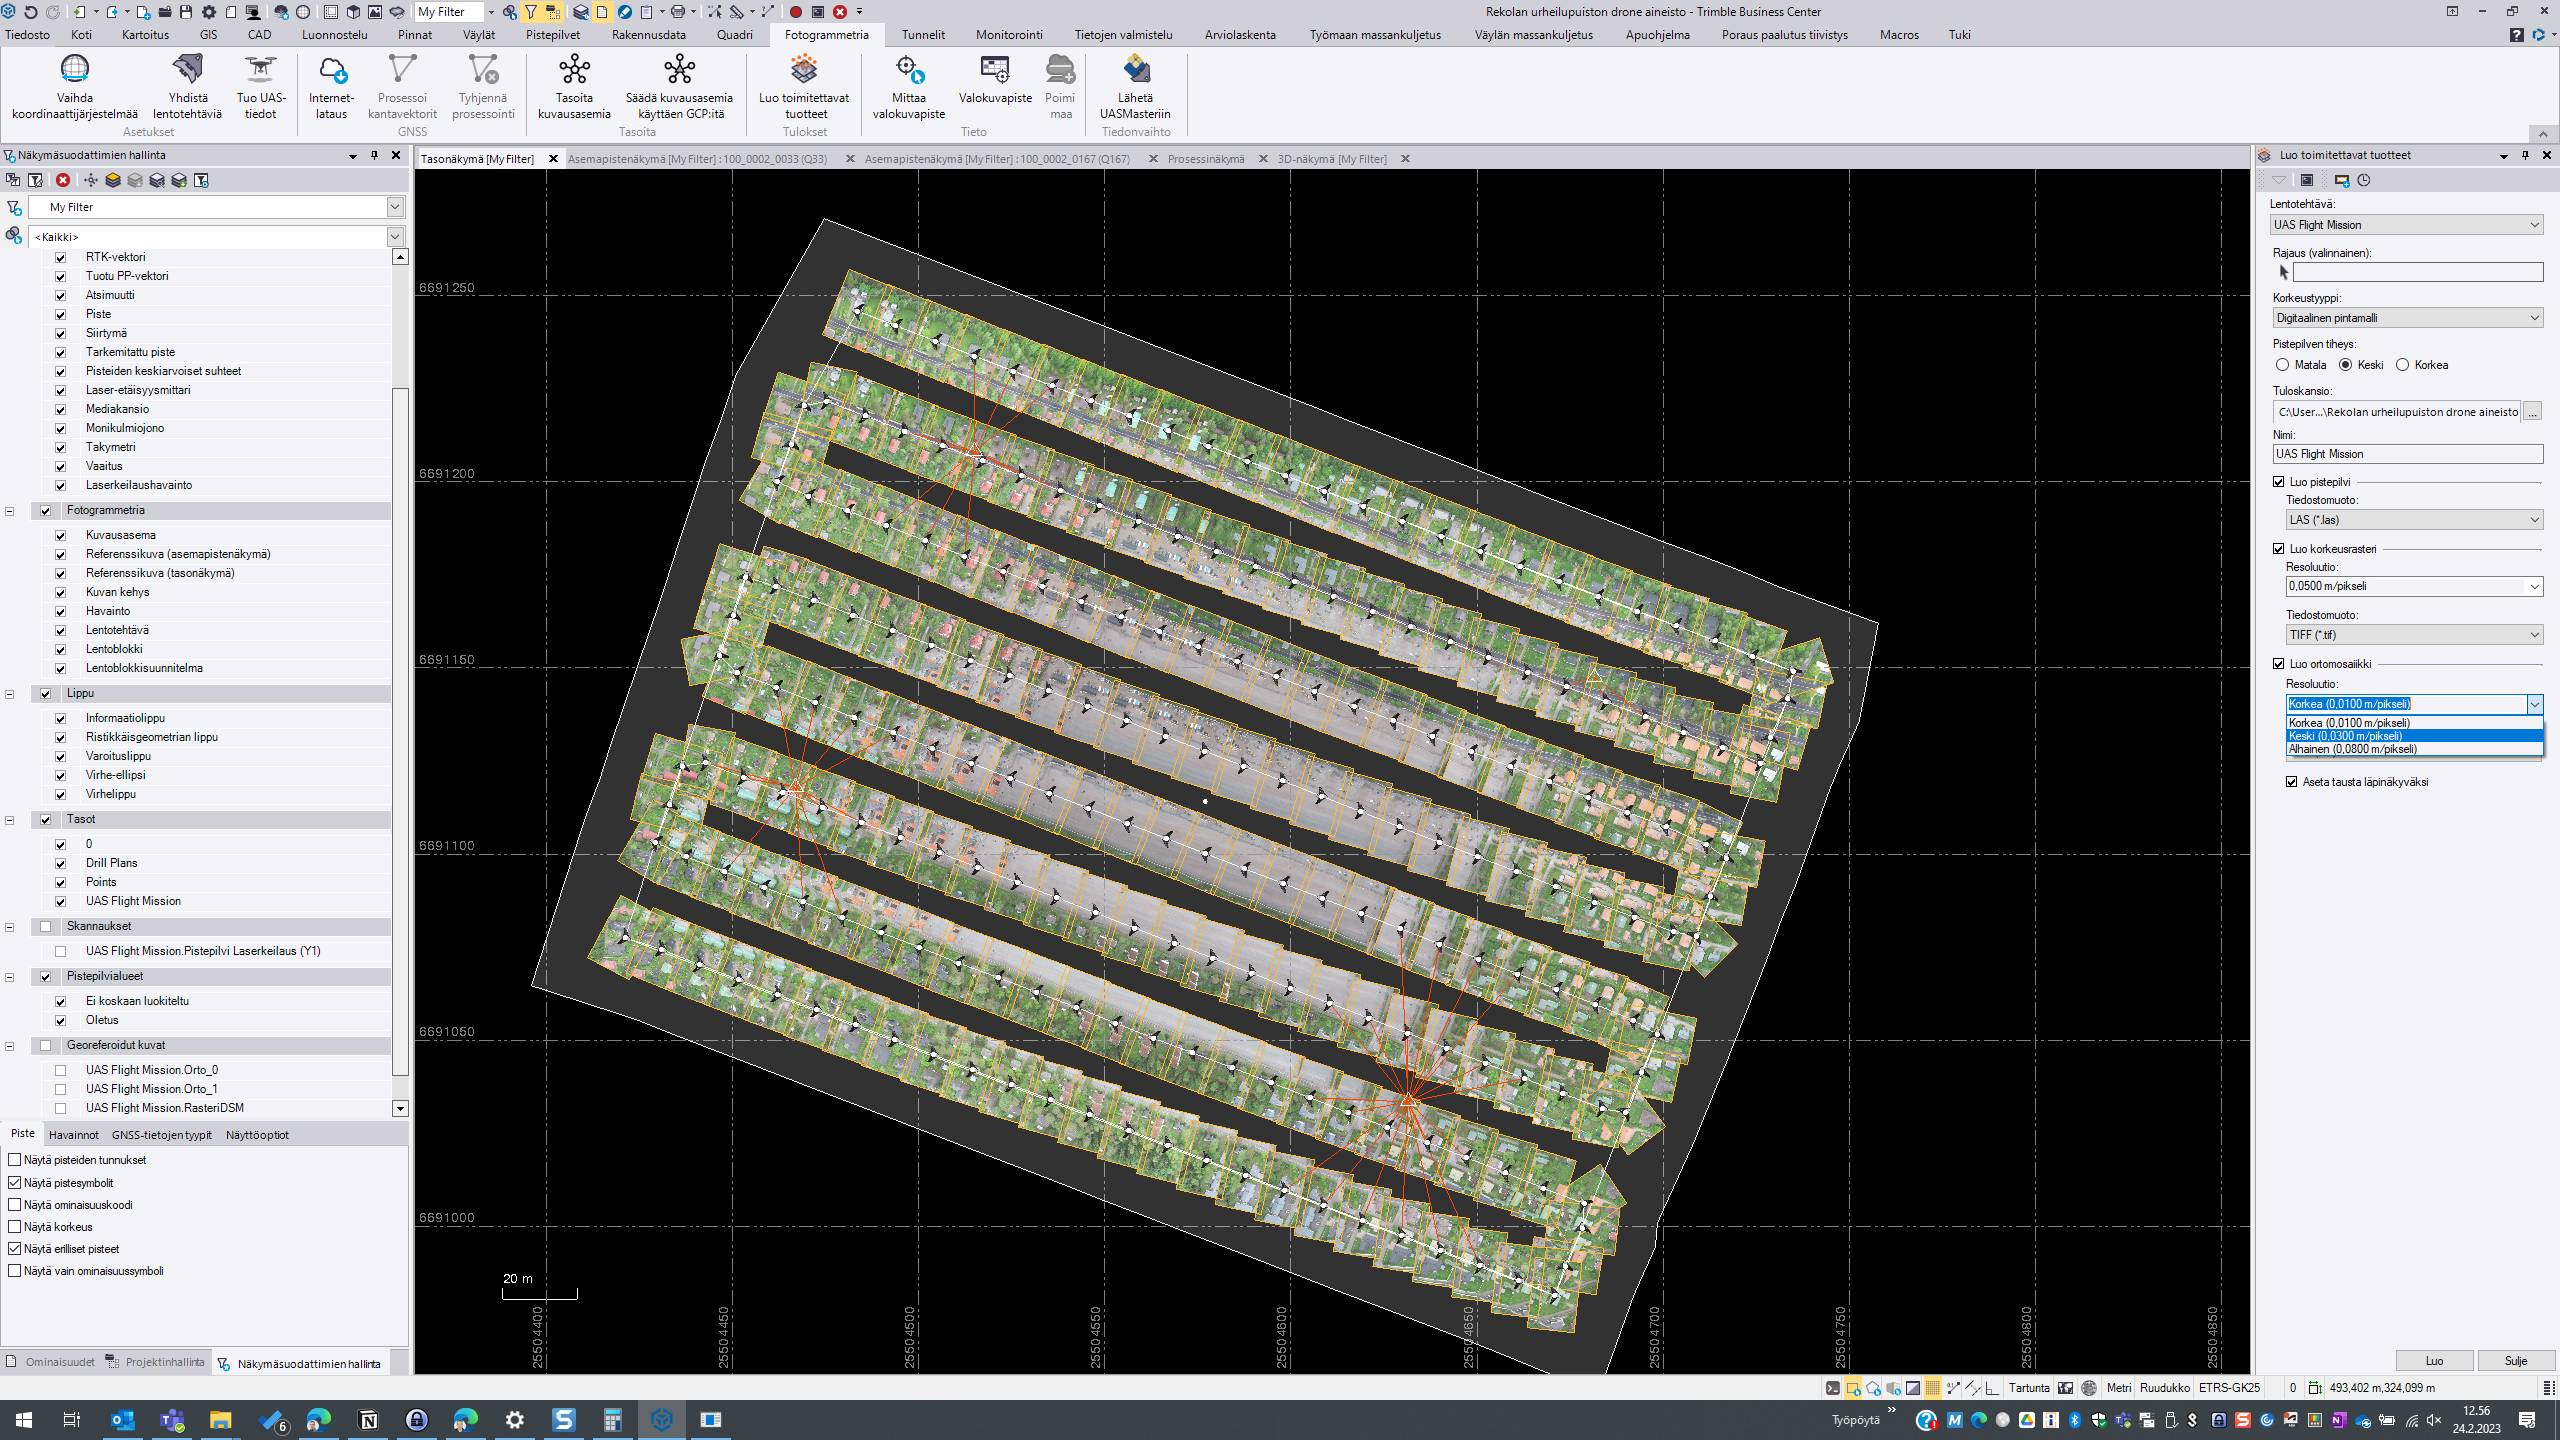Screen dimensions: 2560x1440
Task: Open the Pistepilvet ribbon tab
Action: 552,35
